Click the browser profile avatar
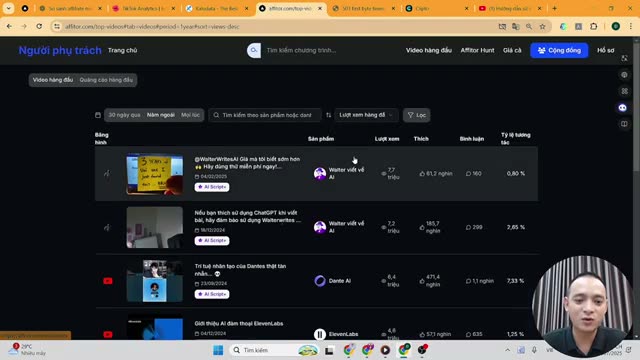The image size is (640, 360). [x=616, y=27]
